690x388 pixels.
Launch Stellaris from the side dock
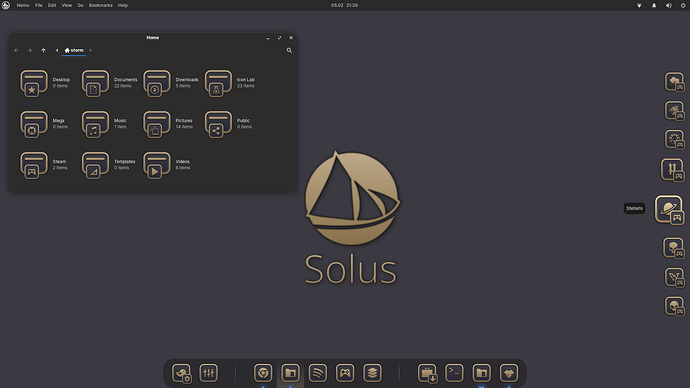(669, 210)
